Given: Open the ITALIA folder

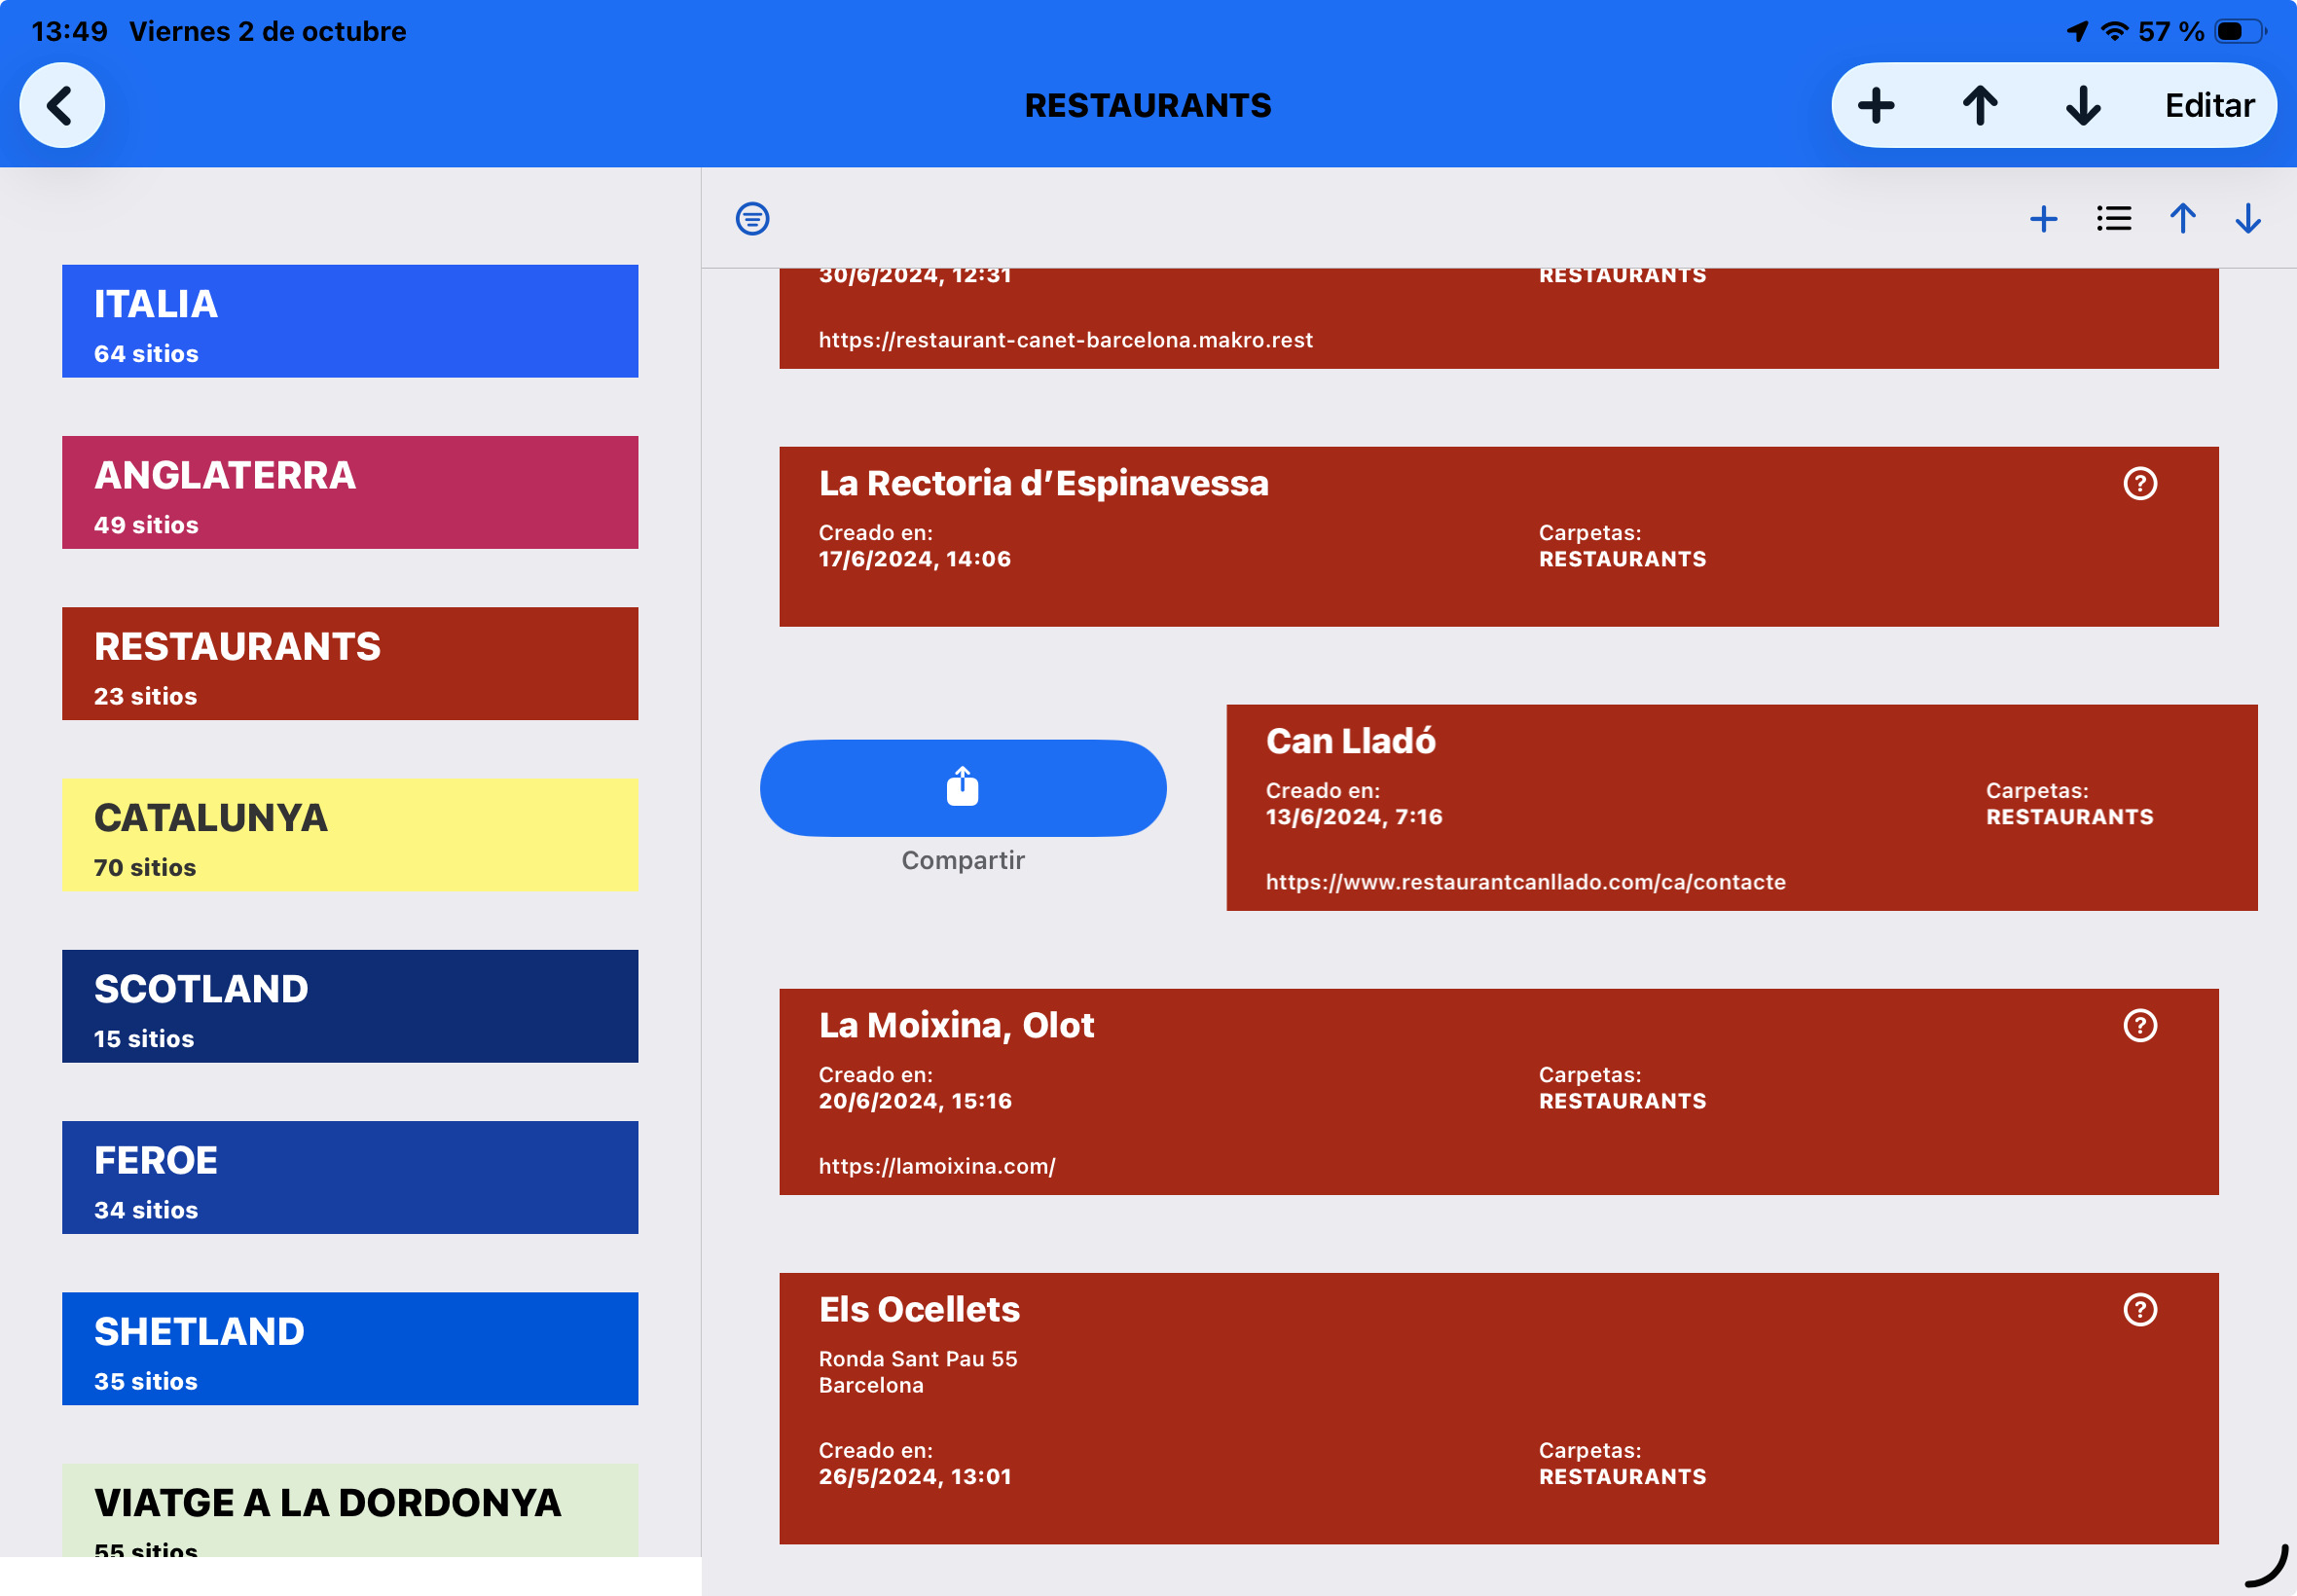Looking at the screenshot, I should point(350,321).
